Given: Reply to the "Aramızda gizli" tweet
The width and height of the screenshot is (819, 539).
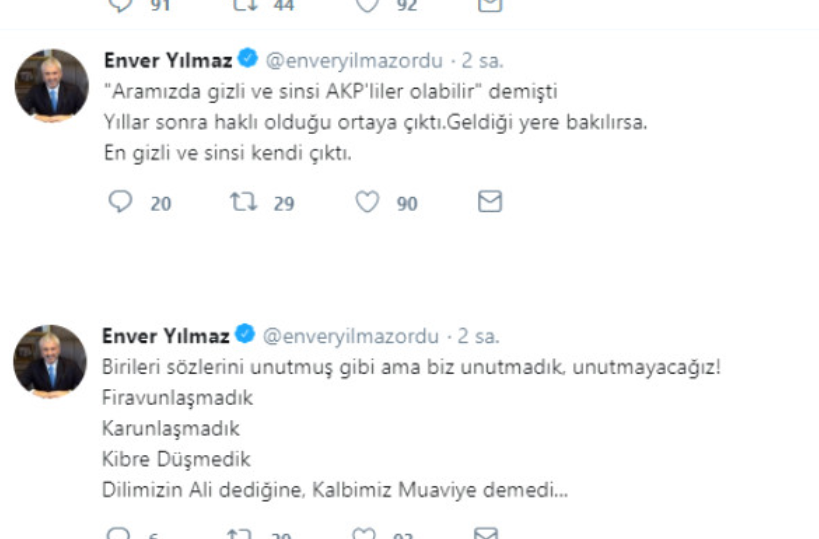Looking at the screenshot, I should (x=120, y=202).
